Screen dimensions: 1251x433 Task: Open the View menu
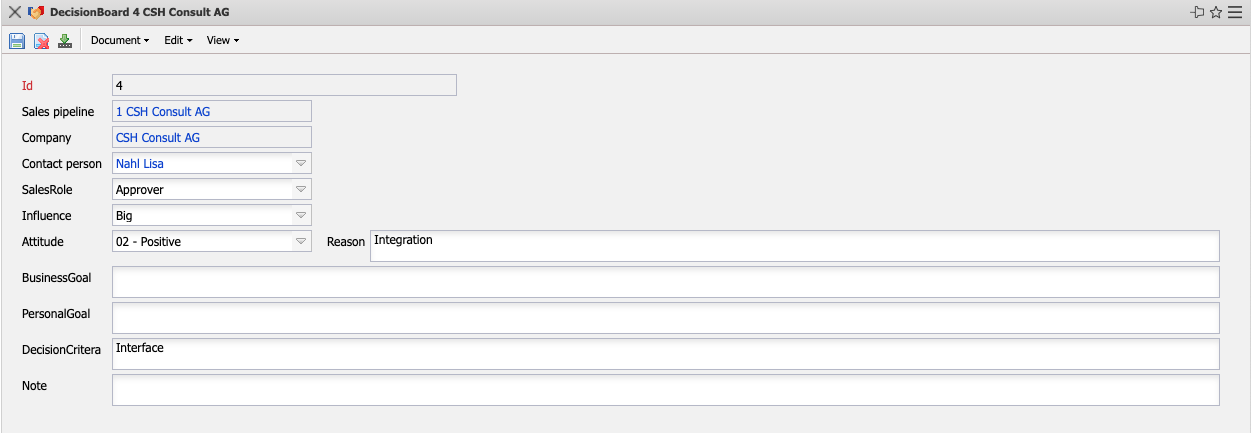pos(222,41)
